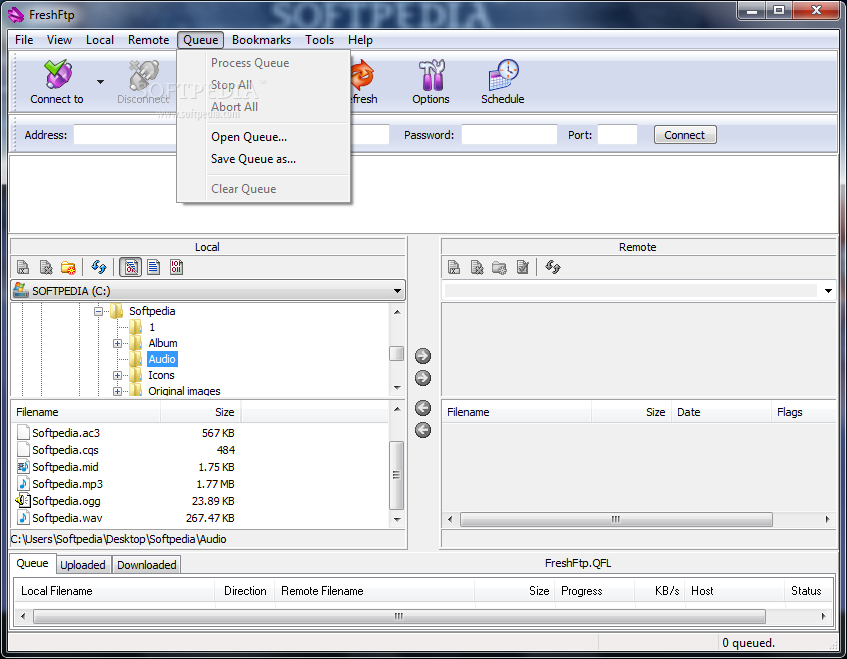This screenshot has width=847, height=659.
Task: Select the folder named 1 in tree
Action: (152, 327)
